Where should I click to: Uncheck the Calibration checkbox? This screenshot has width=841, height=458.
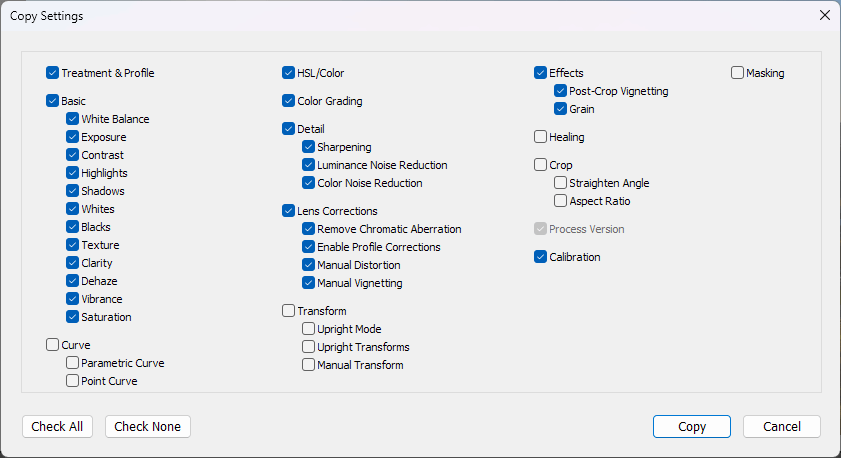[540, 256]
